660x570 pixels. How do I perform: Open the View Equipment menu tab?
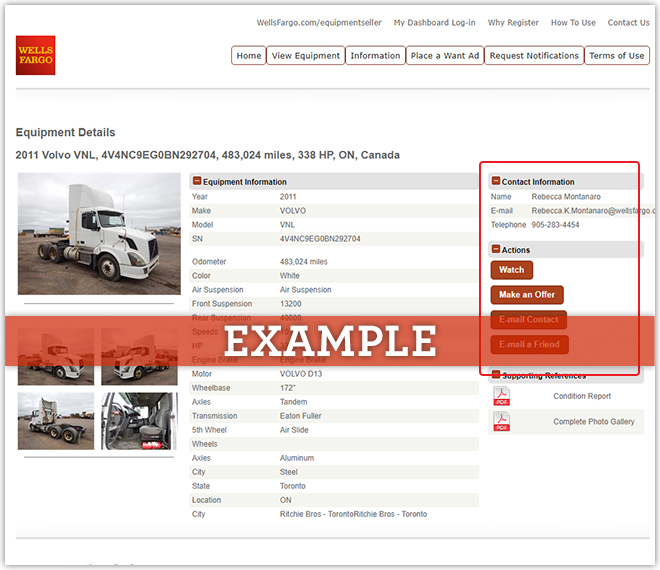pyautogui.click(x=306, y=56)
